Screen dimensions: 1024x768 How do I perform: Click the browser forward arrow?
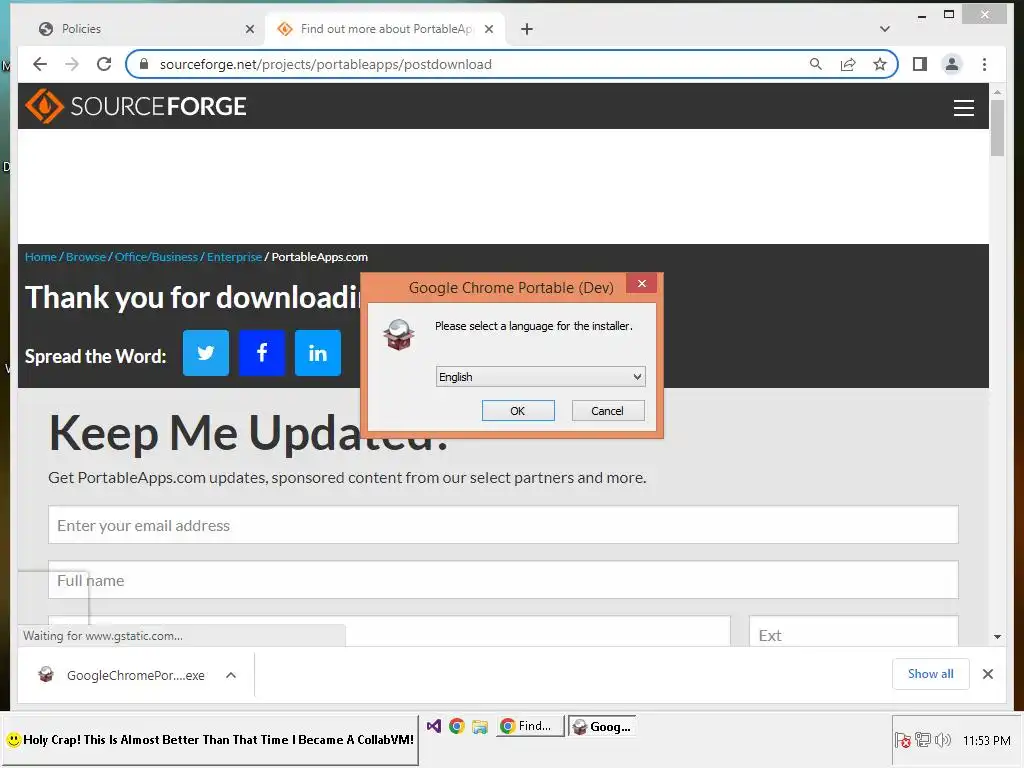72,64
